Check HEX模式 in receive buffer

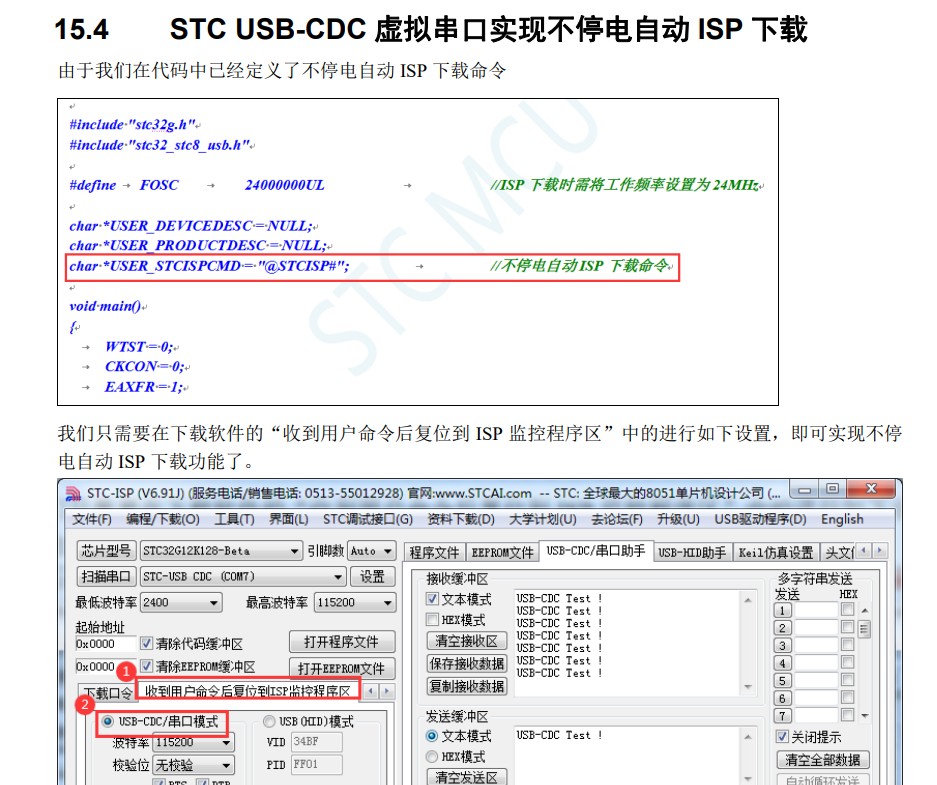point(433,620)
